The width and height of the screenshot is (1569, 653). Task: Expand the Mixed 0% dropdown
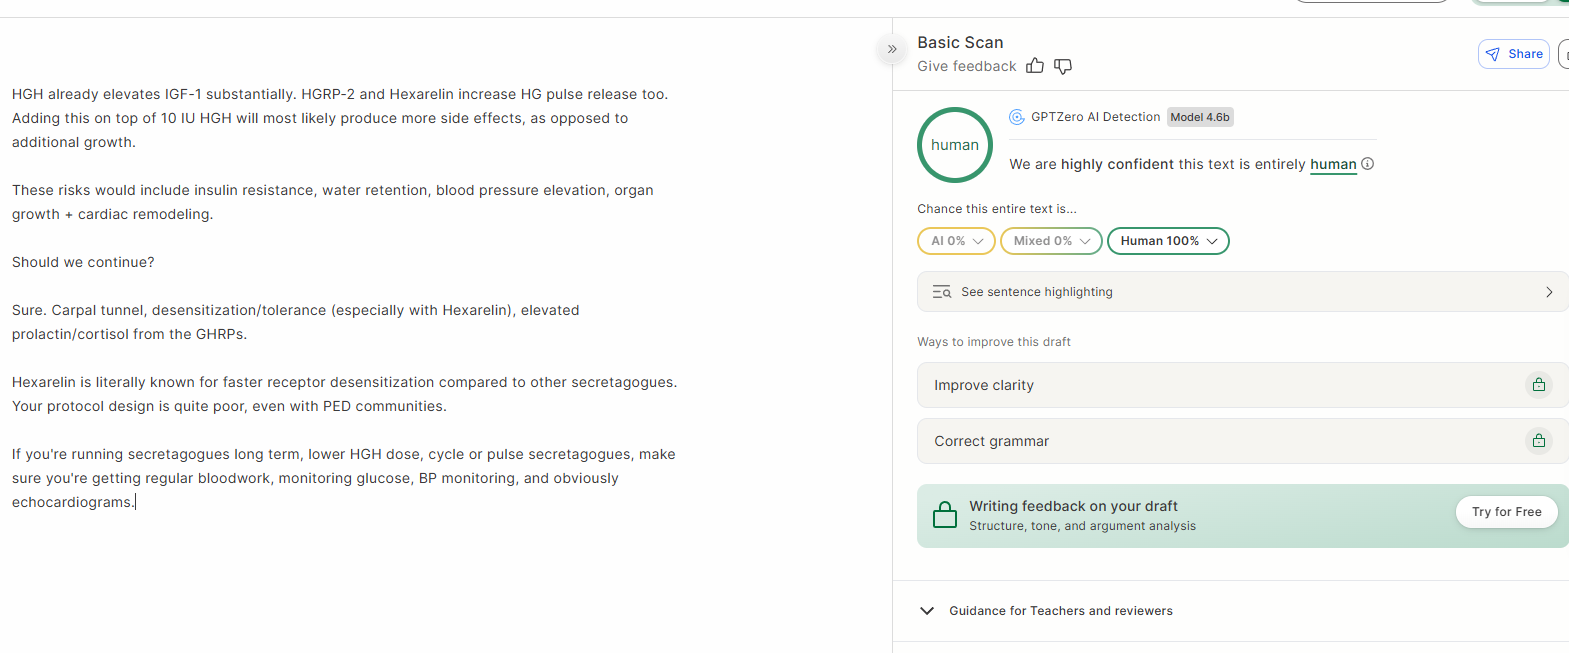[x=1051, y=241]
